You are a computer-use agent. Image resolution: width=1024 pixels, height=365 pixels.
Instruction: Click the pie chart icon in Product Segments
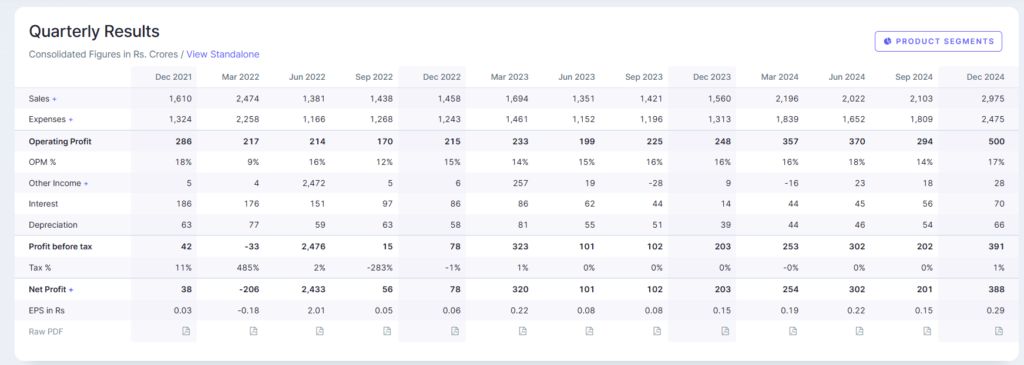[x=888, y=41]
